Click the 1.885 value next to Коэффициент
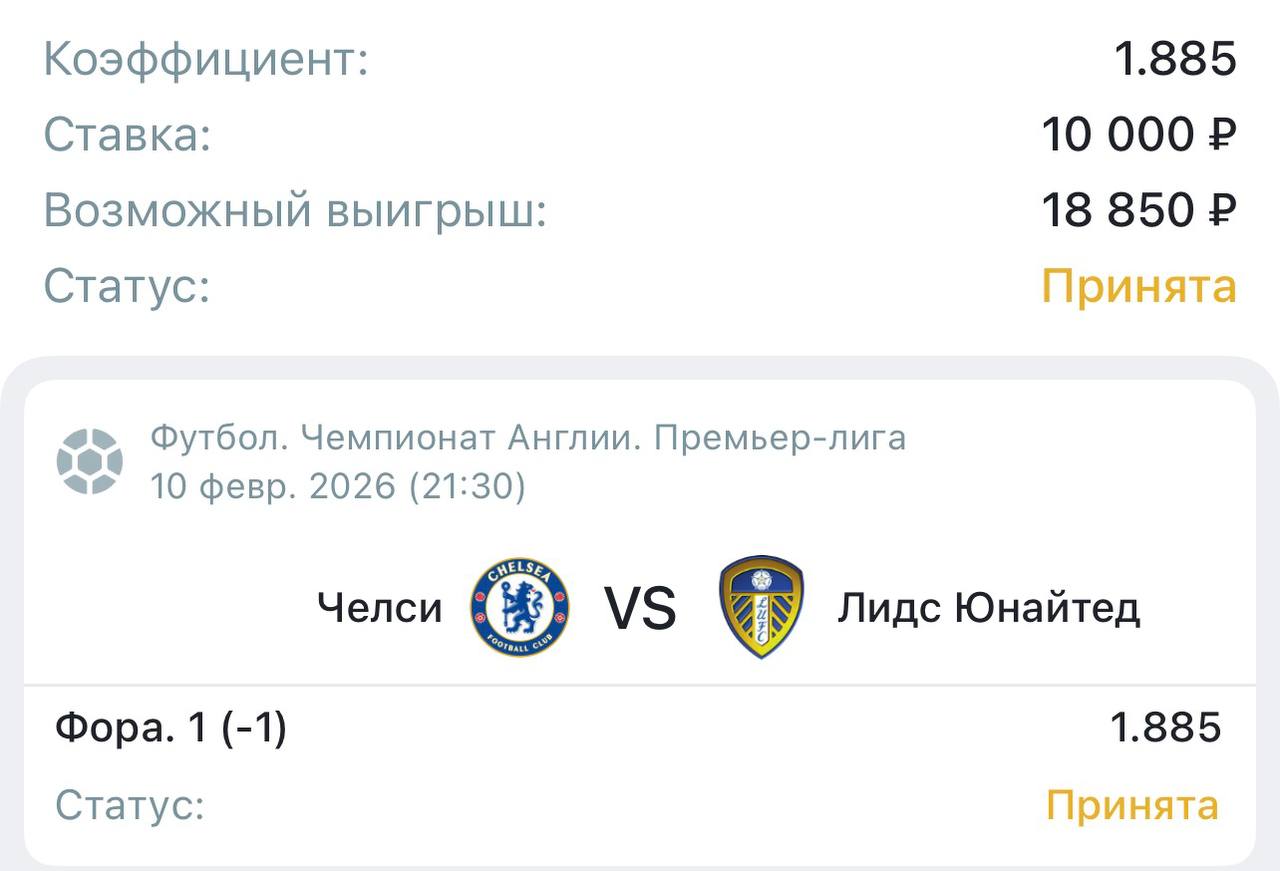Image resolution: width=1280 pixels, height=871 pixels. [x=1176, y=60]
